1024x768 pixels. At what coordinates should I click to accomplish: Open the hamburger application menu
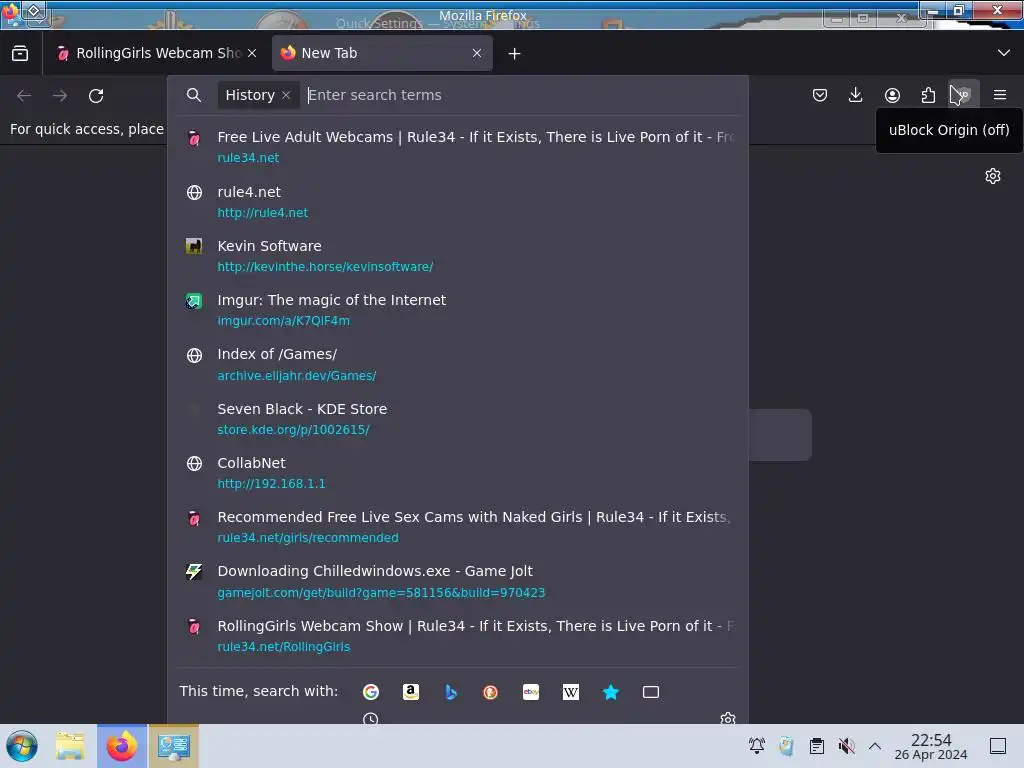click(1000, 95)
